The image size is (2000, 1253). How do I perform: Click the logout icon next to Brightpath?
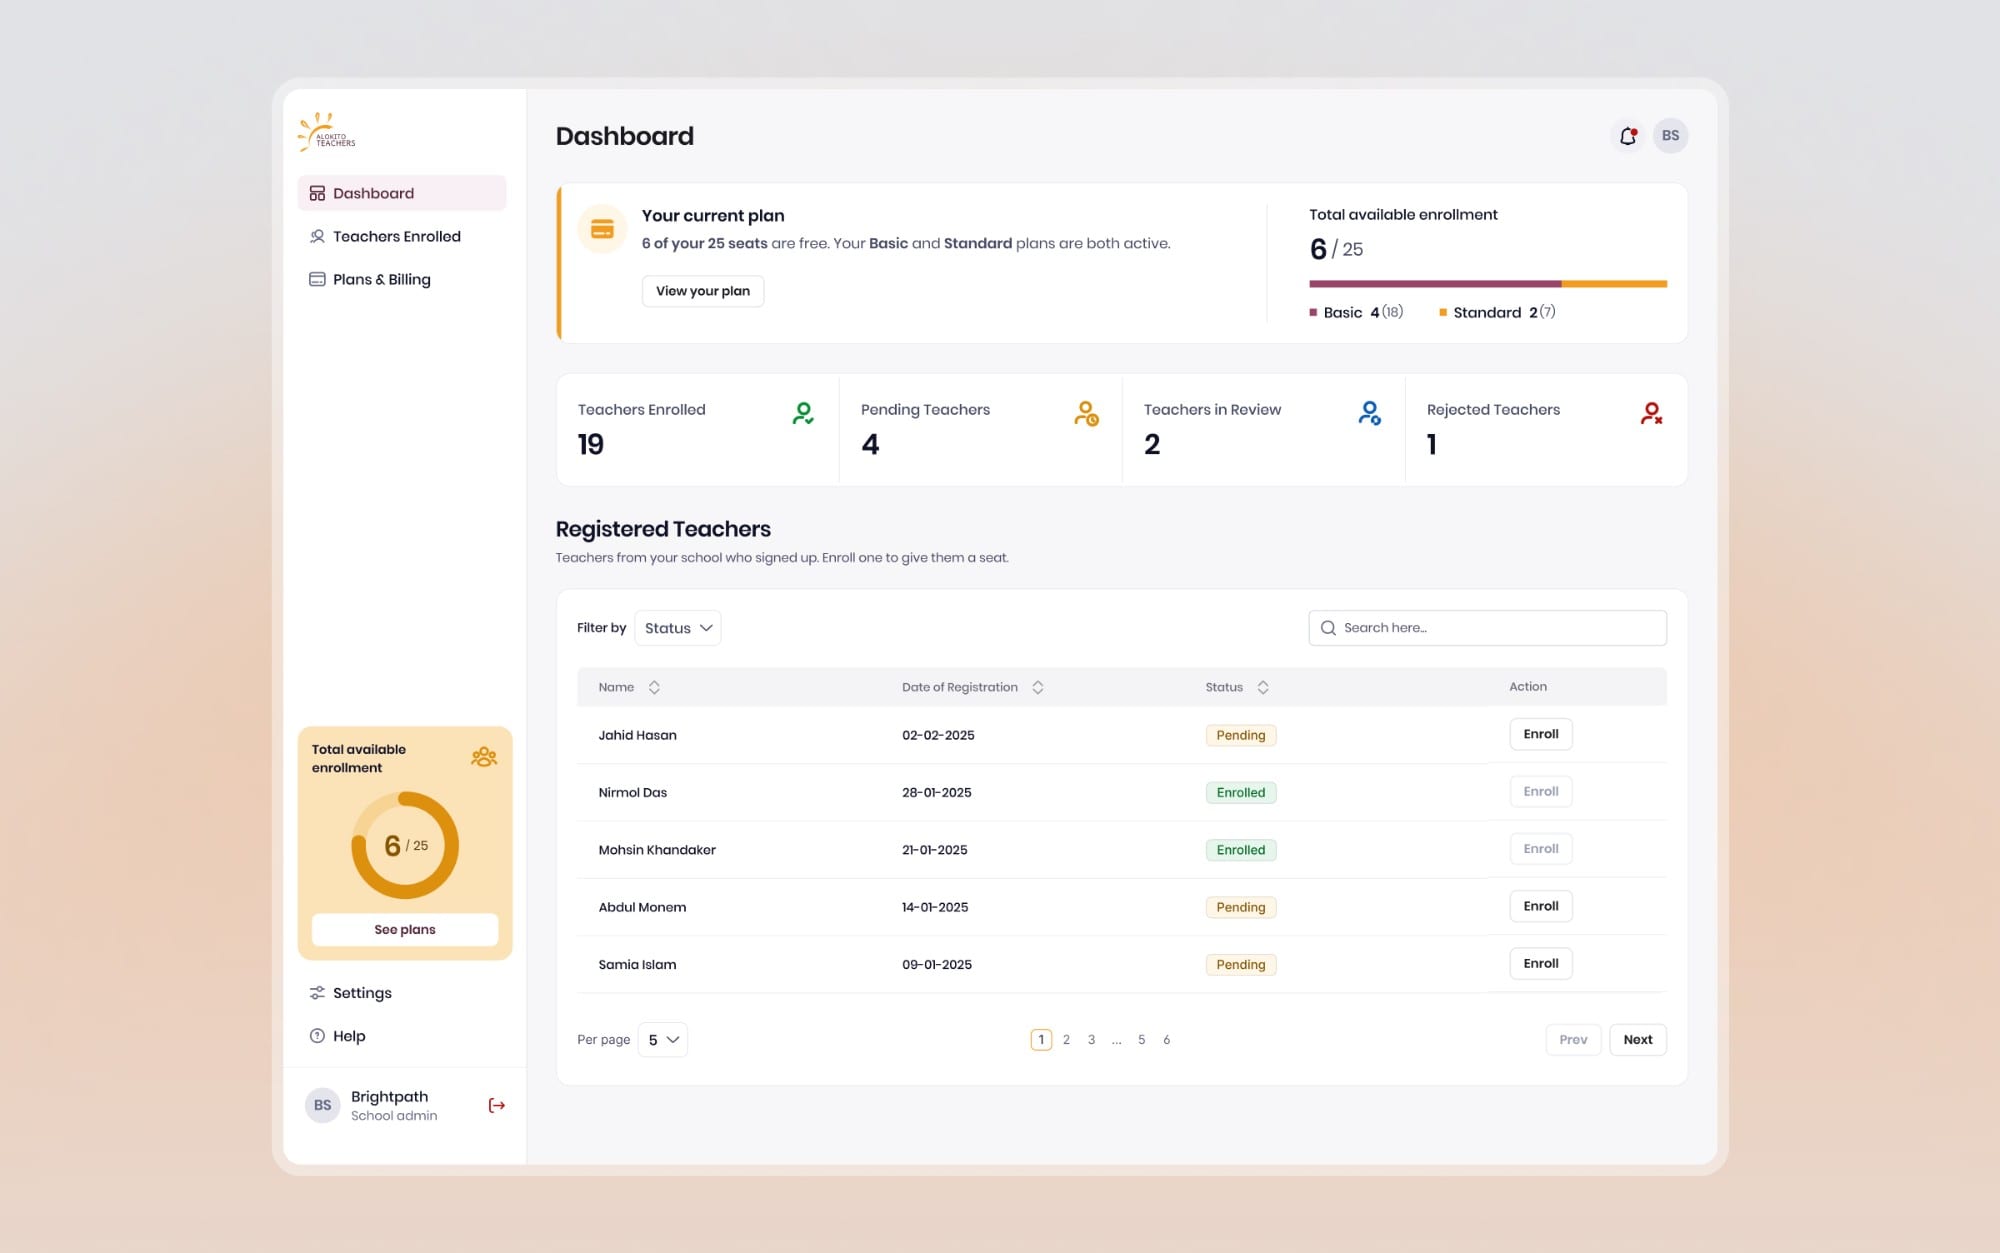coord(496,1105)
